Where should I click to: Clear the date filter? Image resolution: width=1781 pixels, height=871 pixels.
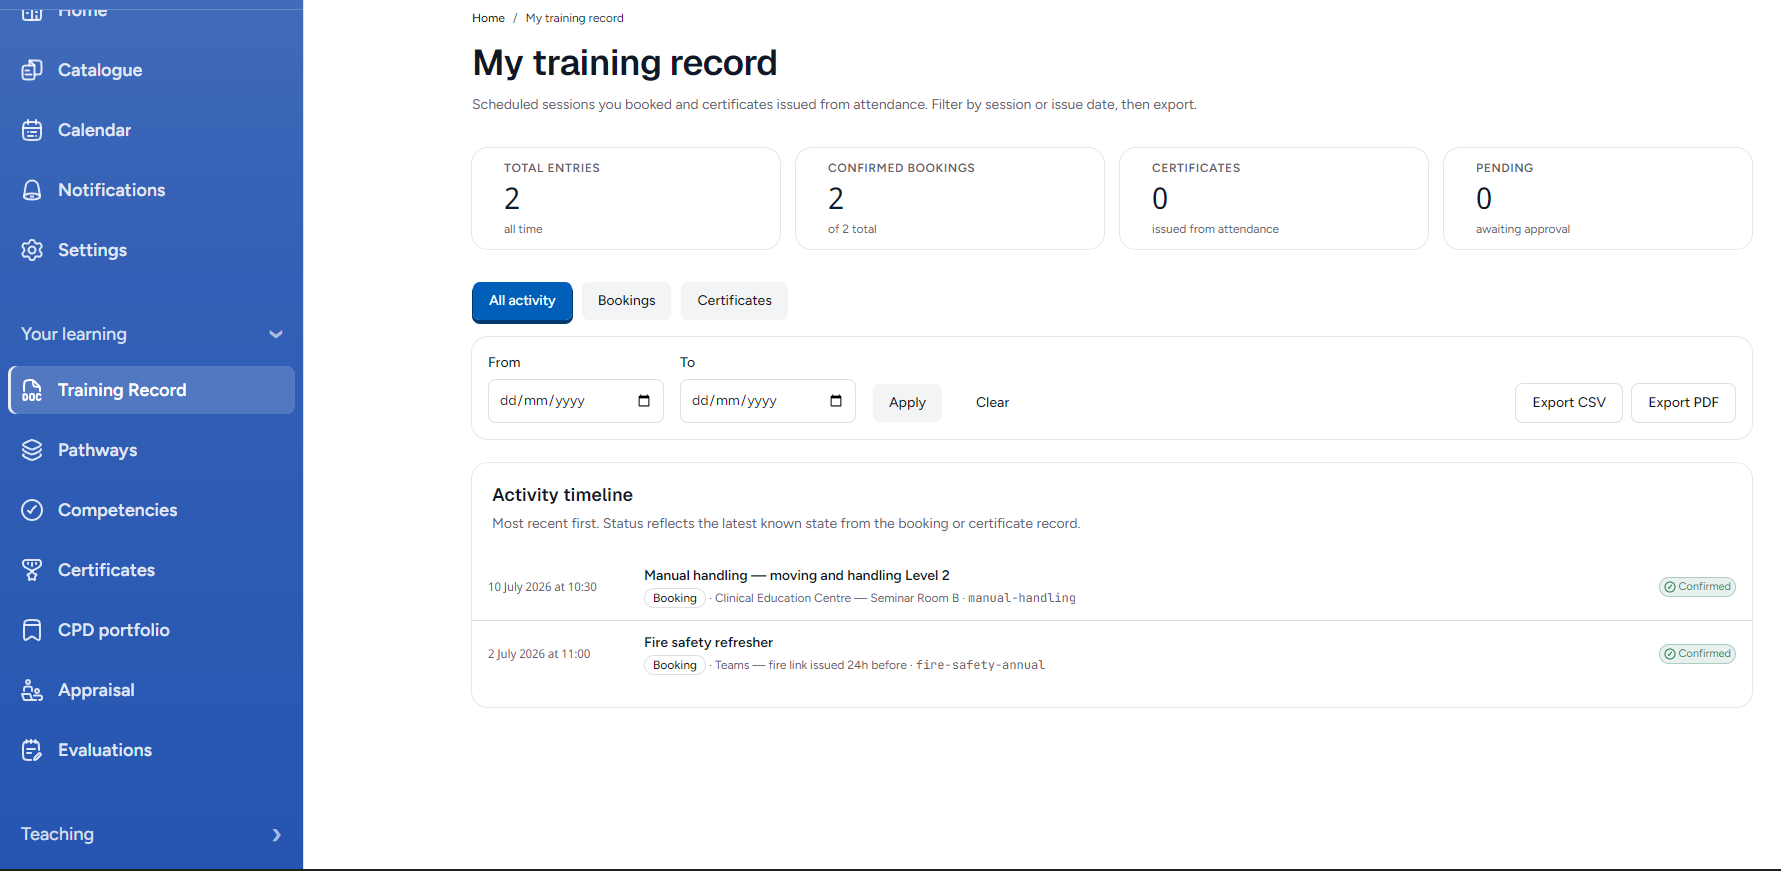992,403
